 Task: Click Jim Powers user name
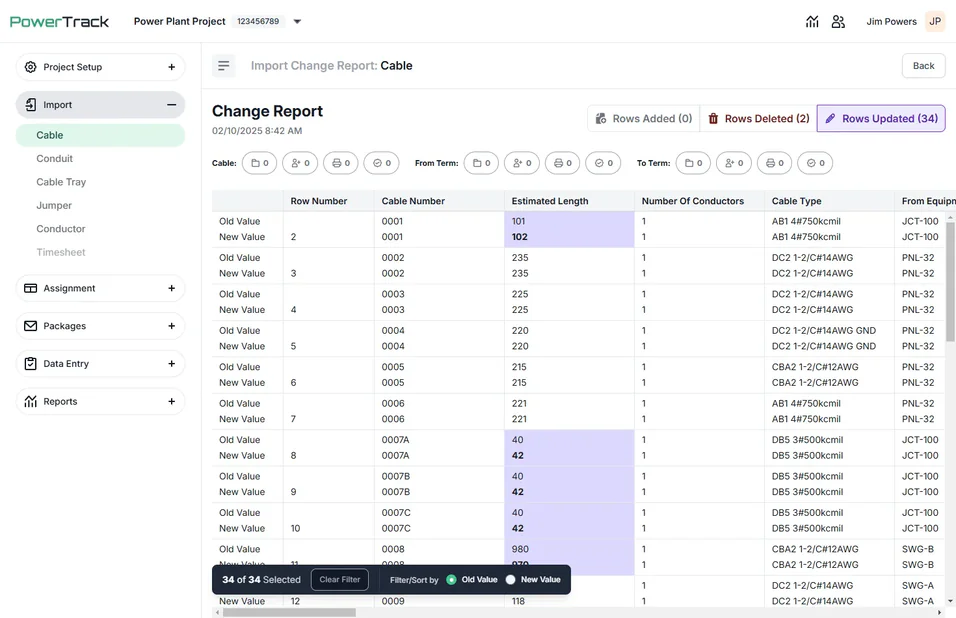click(x=891, y=21)
